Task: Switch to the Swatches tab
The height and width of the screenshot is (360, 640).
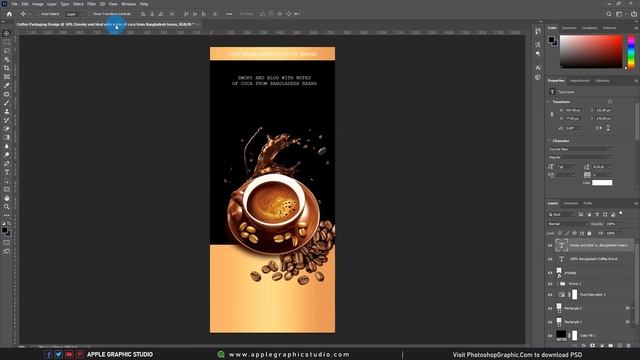Action: click(x=569, y=28)
